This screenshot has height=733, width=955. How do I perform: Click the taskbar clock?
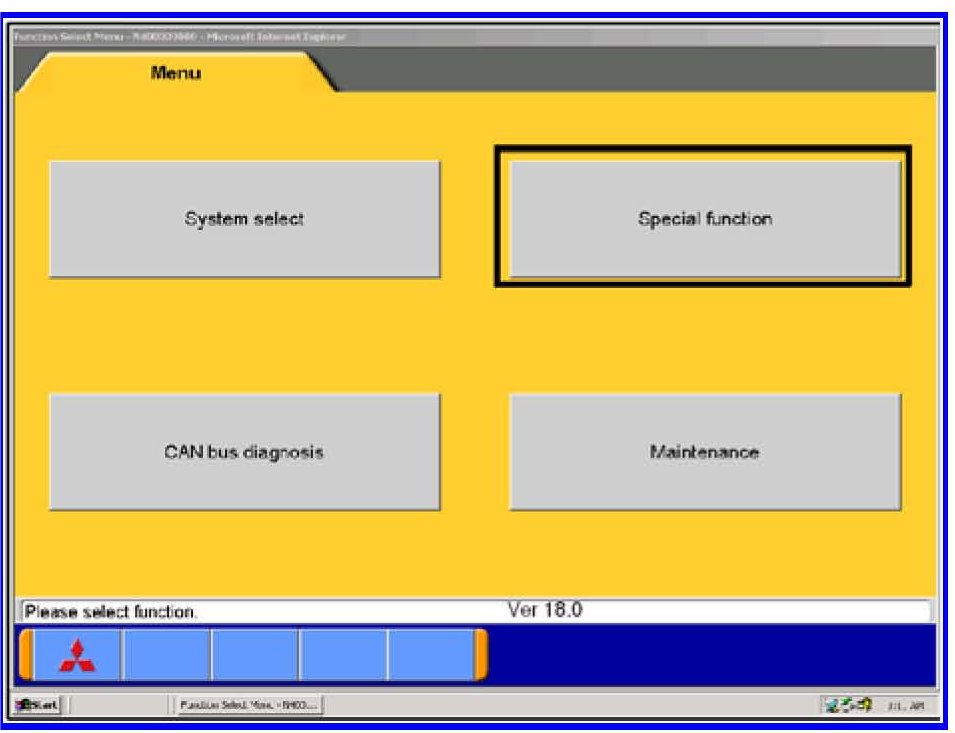[906, 706]
